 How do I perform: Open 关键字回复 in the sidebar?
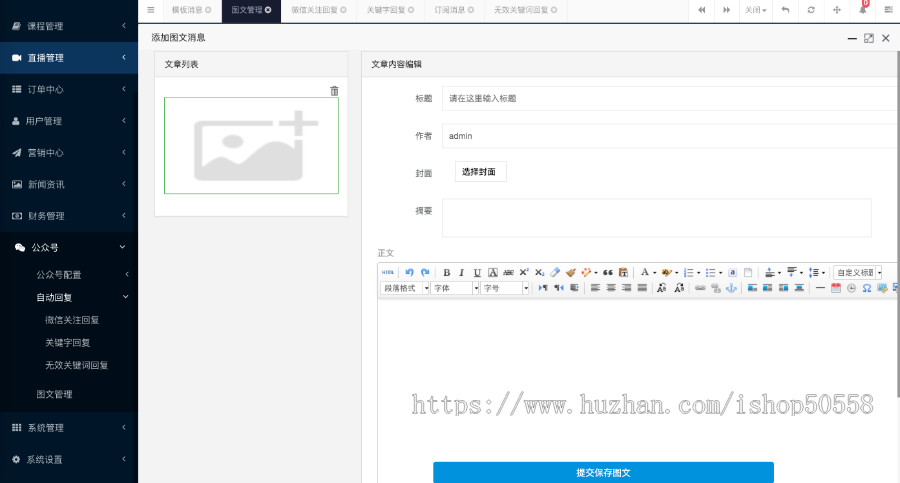pos(68,342)
